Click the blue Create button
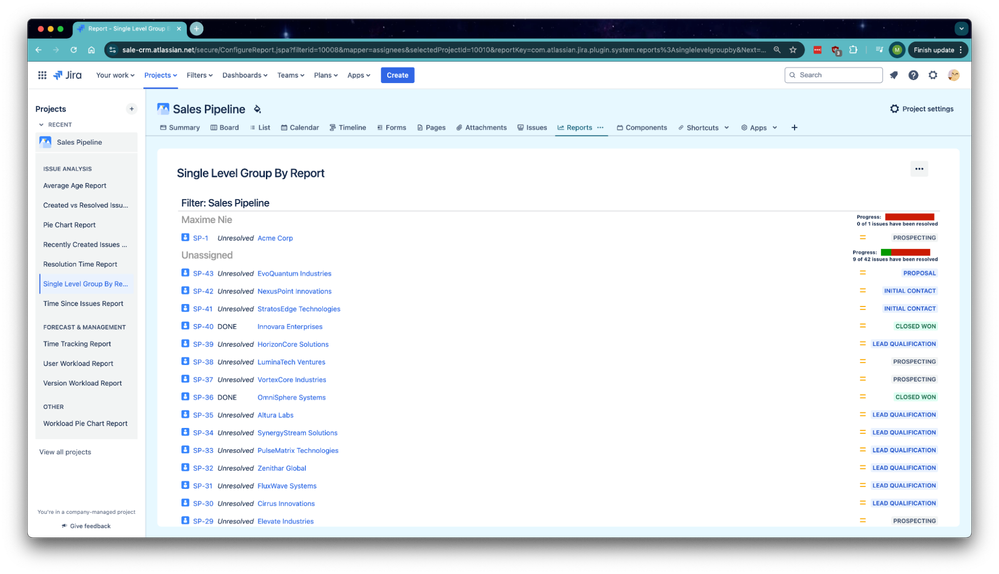 [398, 75]
